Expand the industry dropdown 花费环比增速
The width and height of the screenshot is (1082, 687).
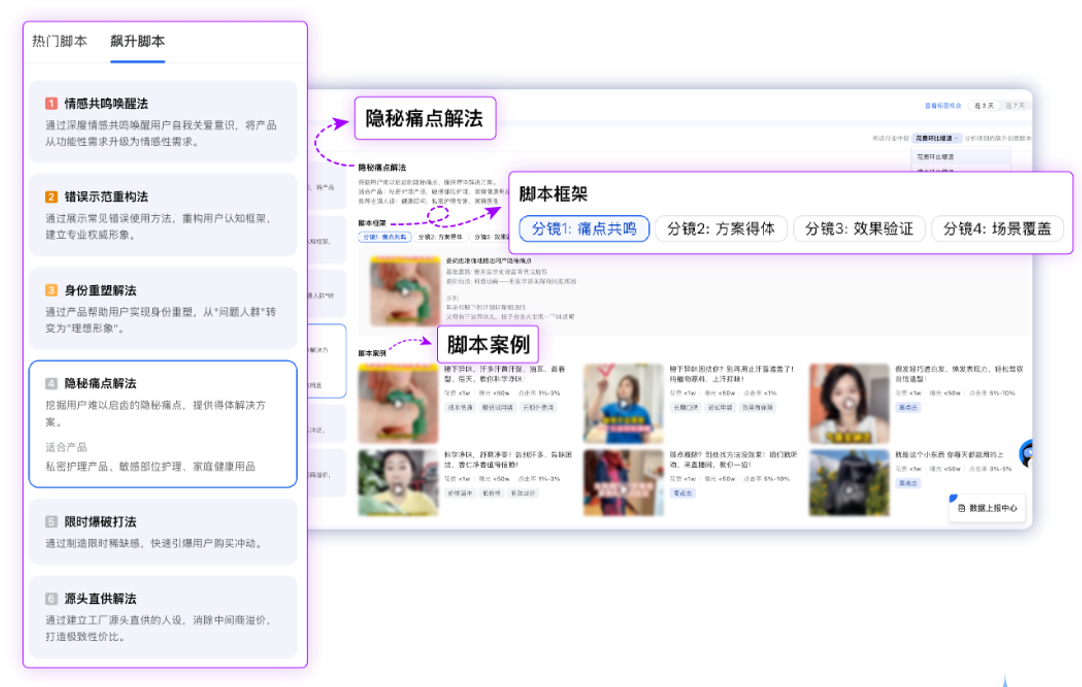tap(936, 138)
